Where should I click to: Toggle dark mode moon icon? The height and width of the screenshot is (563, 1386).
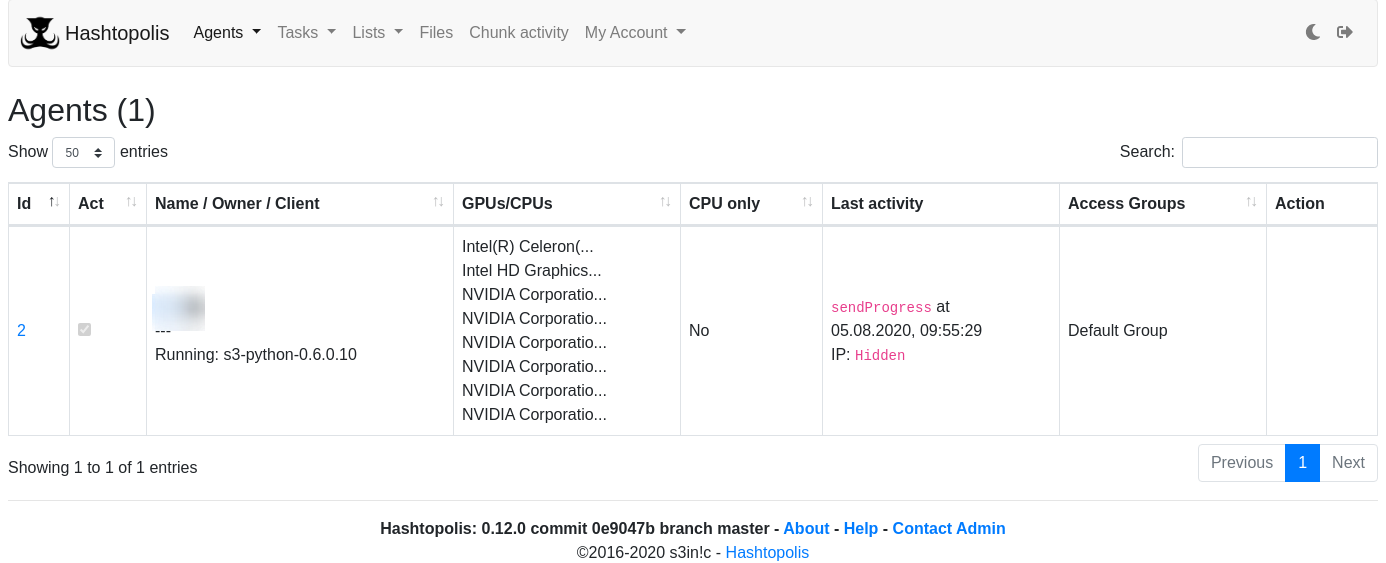(x=1313, y=32)
